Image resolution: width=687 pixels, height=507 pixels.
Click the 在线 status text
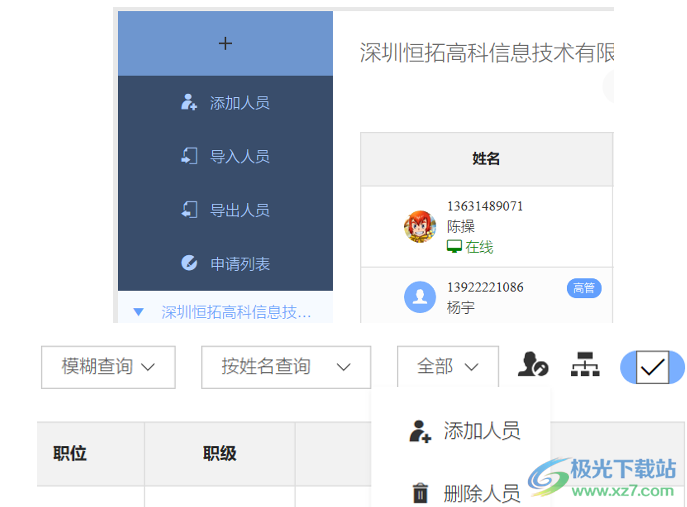point(479,247)
